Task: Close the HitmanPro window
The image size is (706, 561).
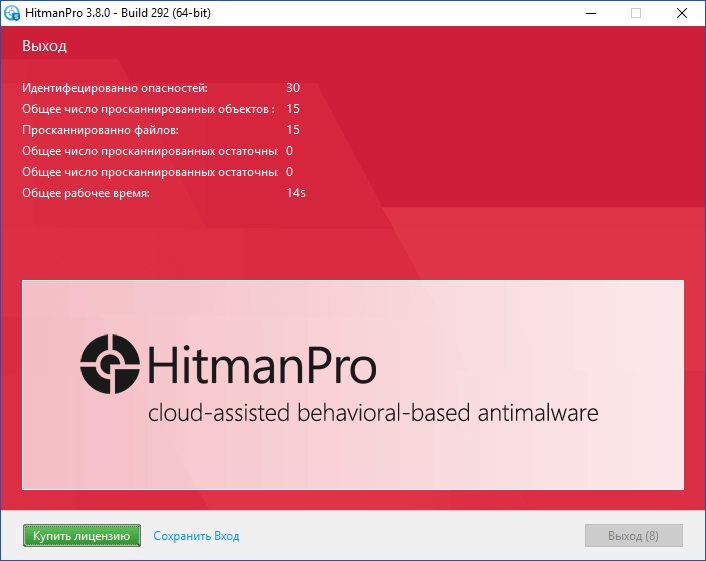Action: tap(682, 13)
